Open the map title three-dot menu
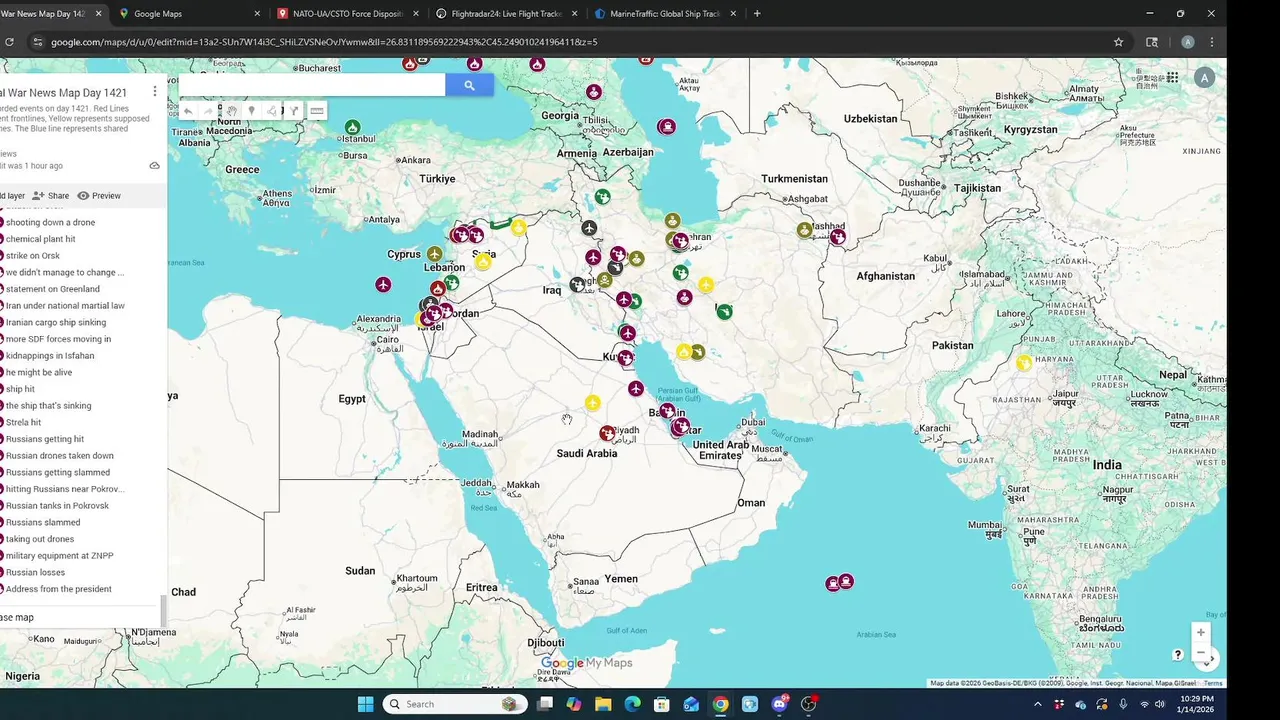 [x=154, y=91]
